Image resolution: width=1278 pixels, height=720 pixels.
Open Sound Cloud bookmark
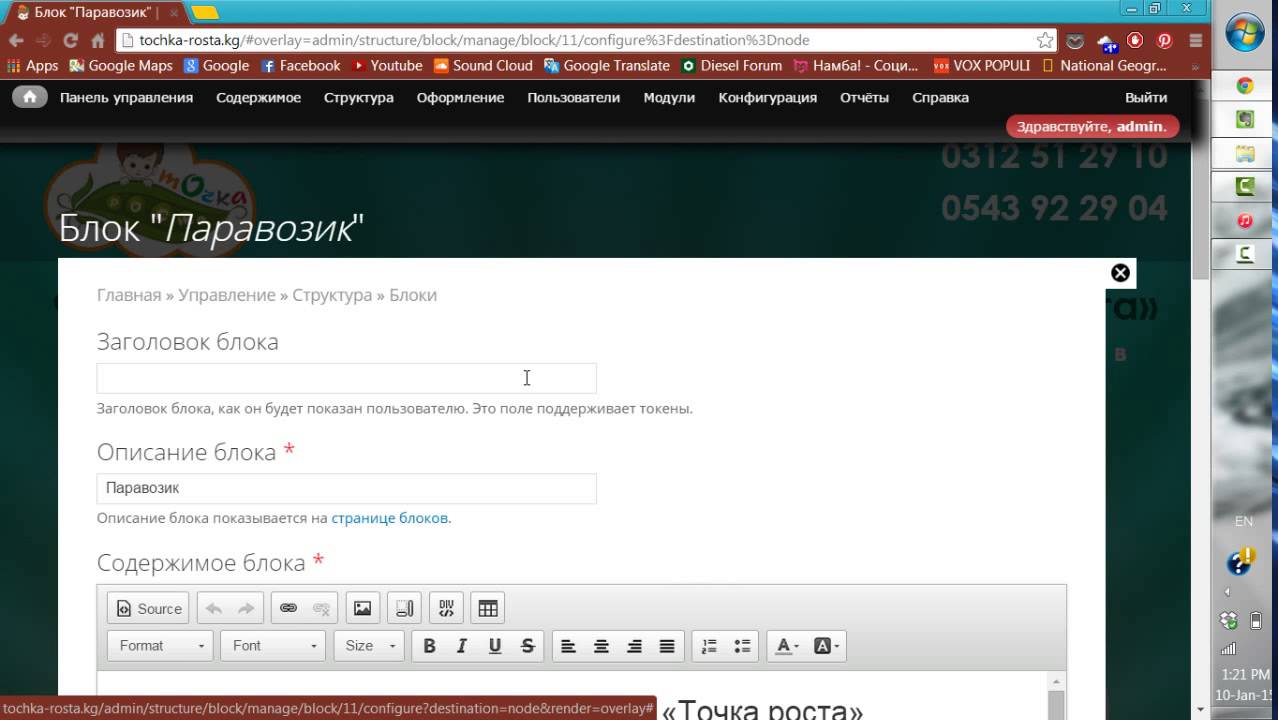point(483,65)
